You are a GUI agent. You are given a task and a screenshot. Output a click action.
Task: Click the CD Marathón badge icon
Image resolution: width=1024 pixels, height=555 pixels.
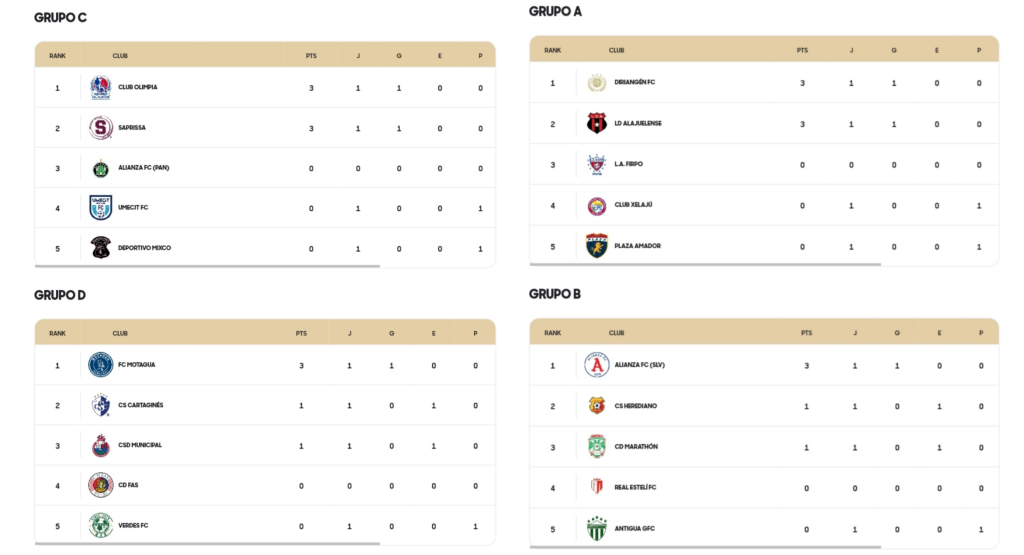coord(596,447)
